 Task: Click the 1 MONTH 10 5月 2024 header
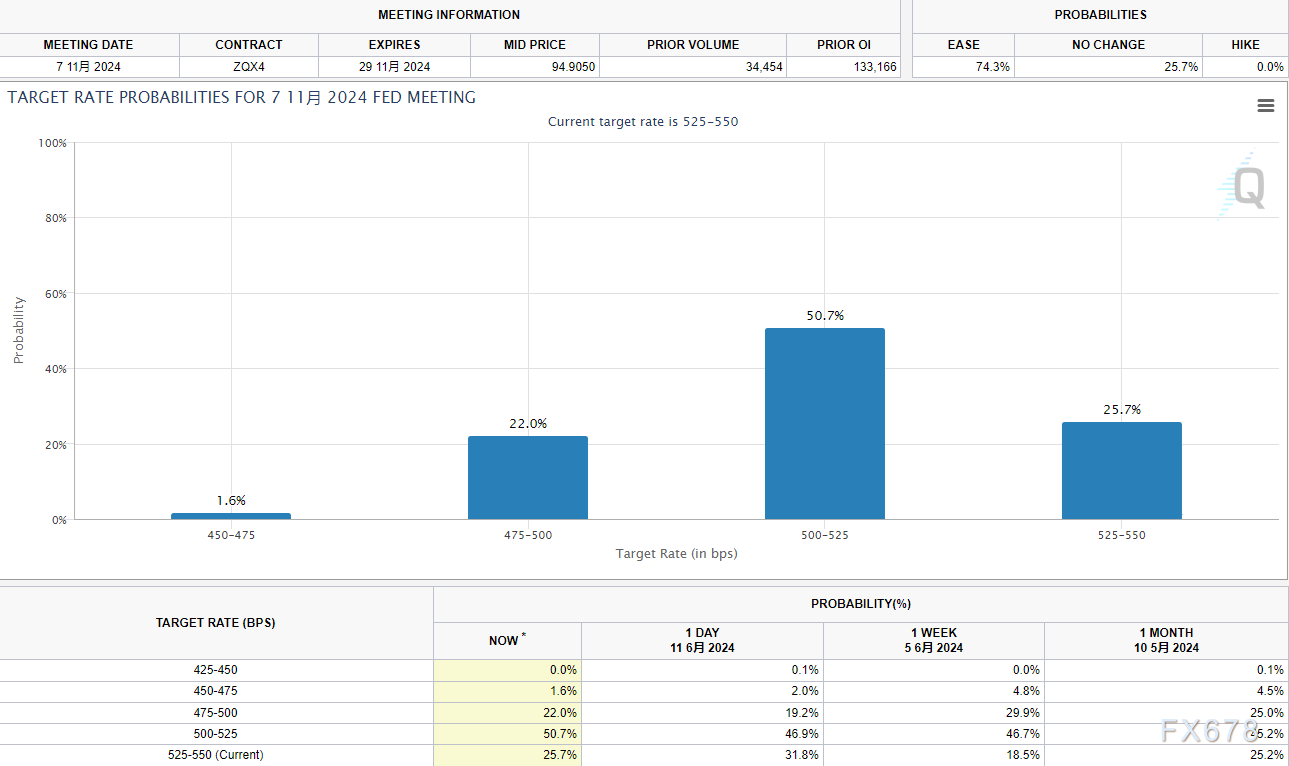pyautogui.click(x=1165, y=640)
